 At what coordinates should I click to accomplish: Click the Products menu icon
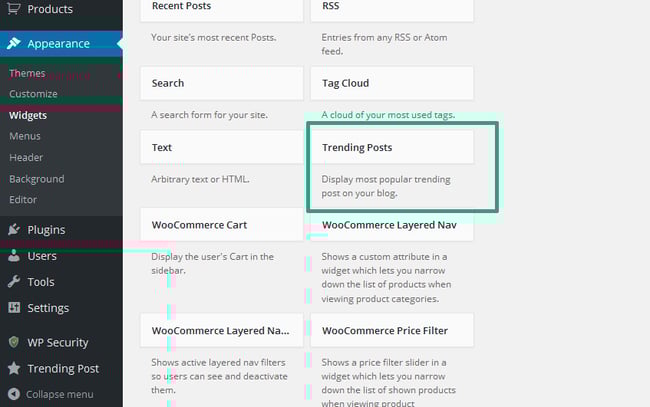[13, 10]
